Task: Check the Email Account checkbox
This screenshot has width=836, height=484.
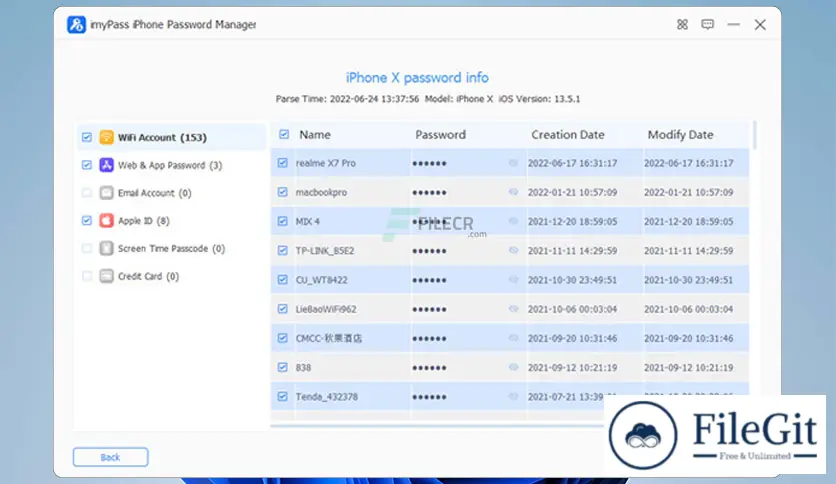Action: tap(87, 192)
